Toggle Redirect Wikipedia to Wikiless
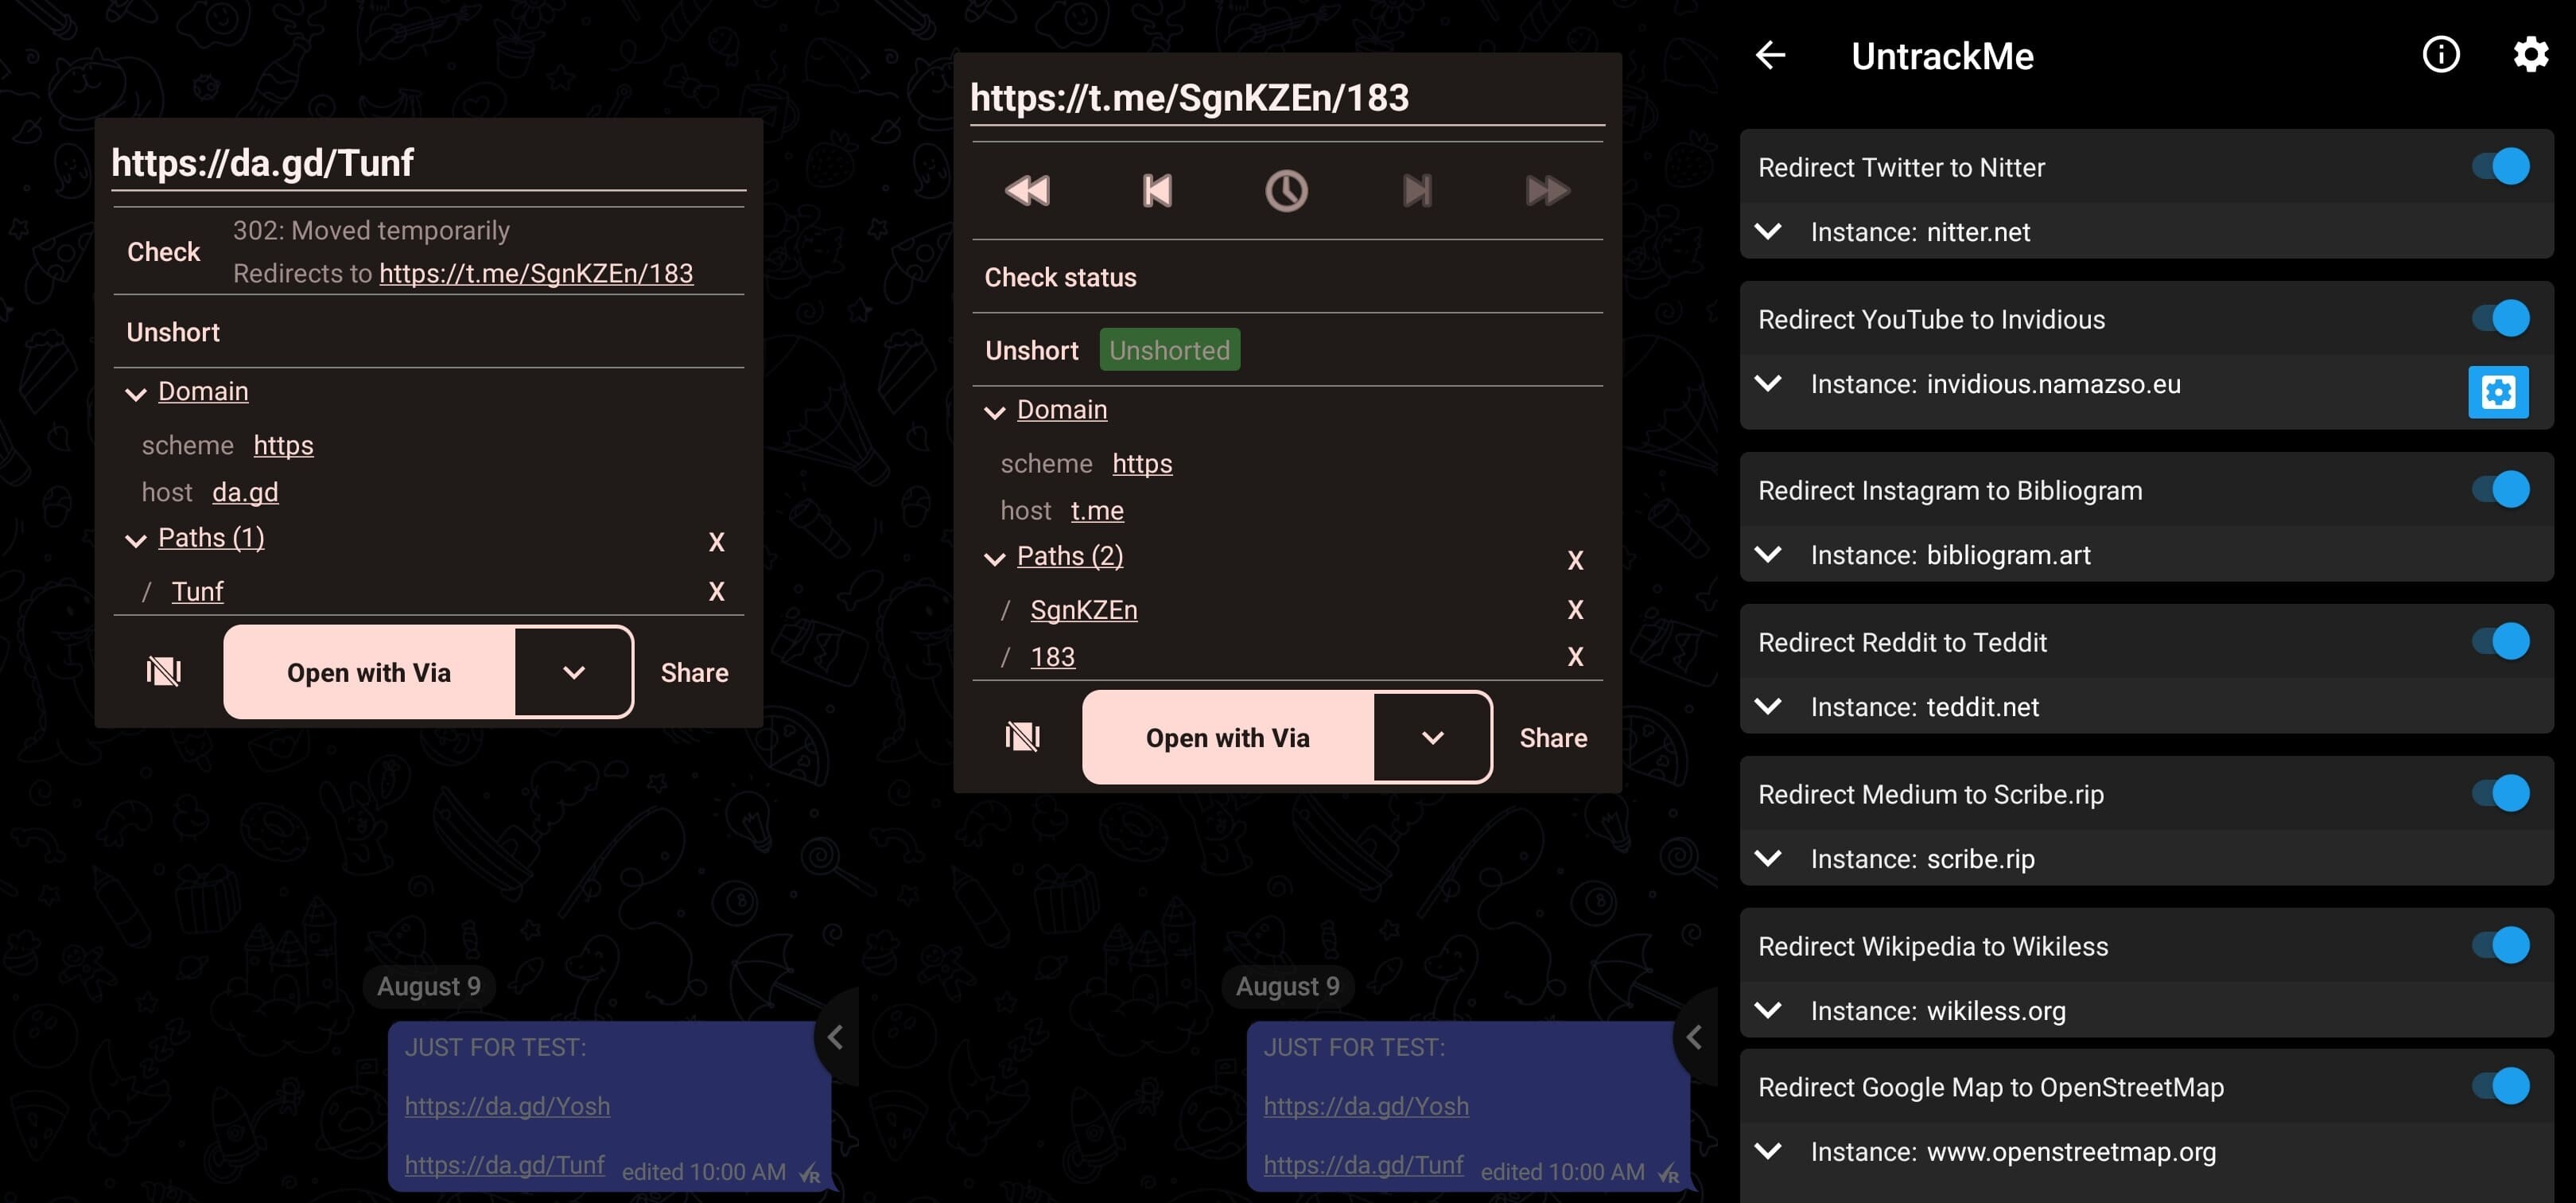 tap(2500, 945)
